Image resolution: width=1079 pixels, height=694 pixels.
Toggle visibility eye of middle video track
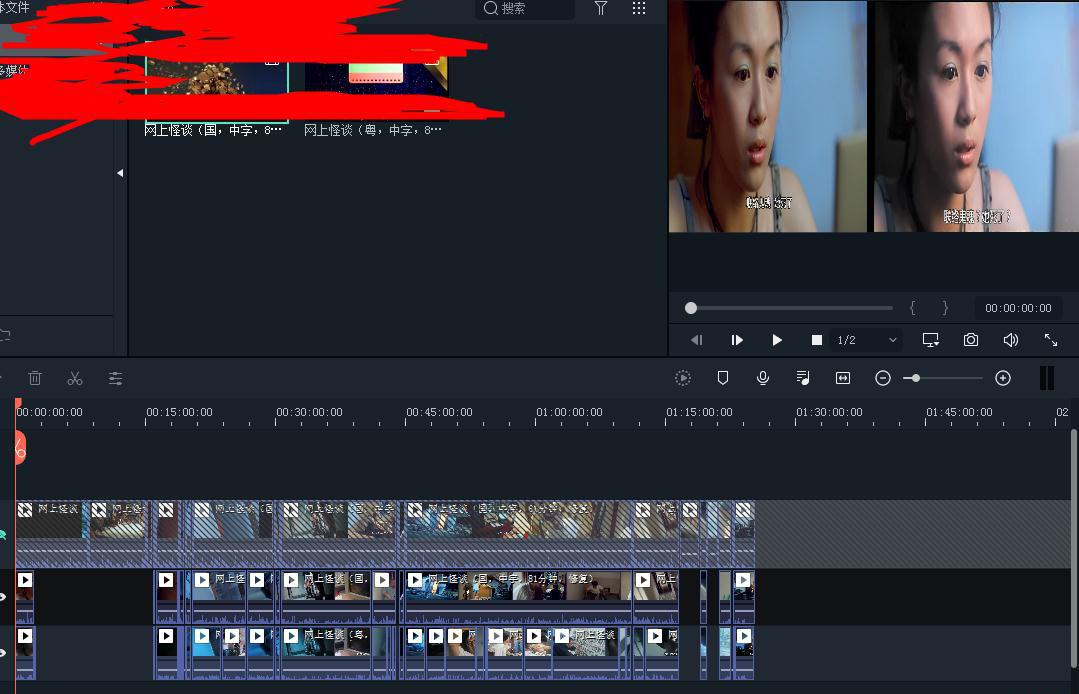3,596
